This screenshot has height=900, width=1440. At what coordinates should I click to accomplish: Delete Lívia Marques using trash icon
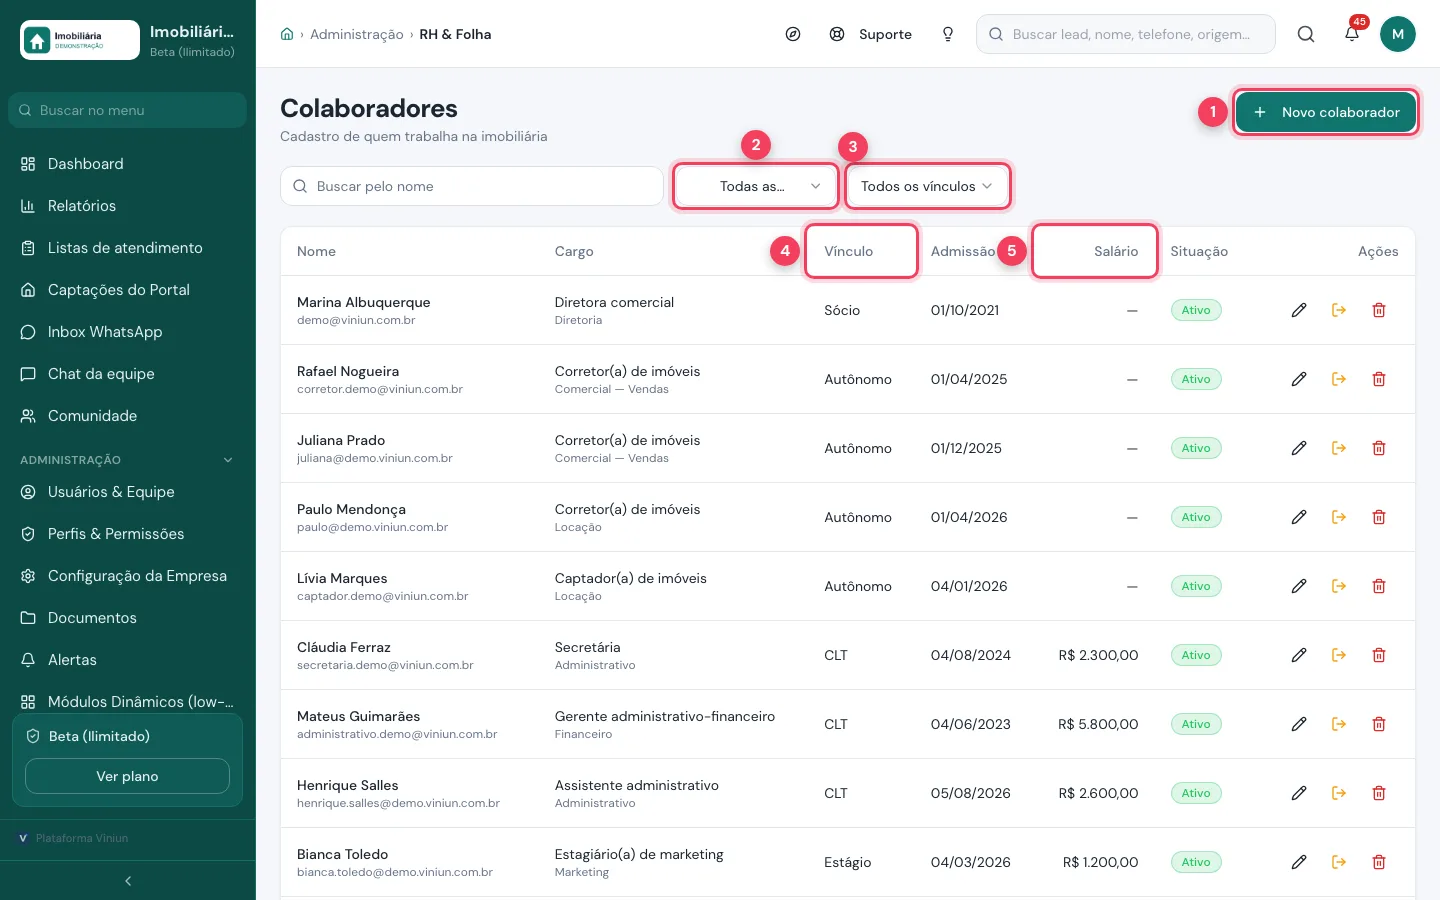point(1379,586)
